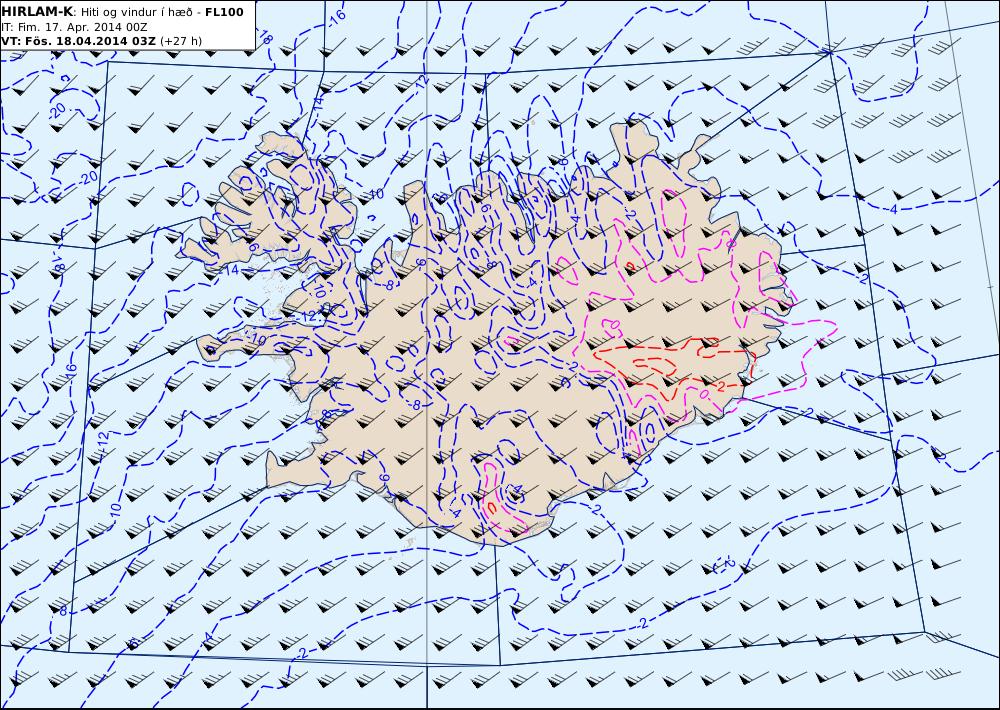Screen dimensions: 1000x710
Task: Click the 'VT: Fös. 18.04.2014 03Z' valid time
Action: click(x=78, y=41)
